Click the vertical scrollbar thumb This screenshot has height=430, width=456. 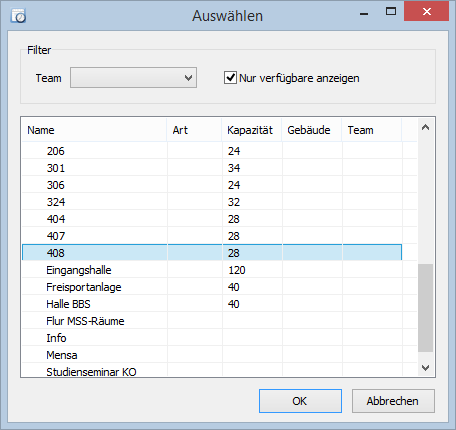[x=425, y=308]
